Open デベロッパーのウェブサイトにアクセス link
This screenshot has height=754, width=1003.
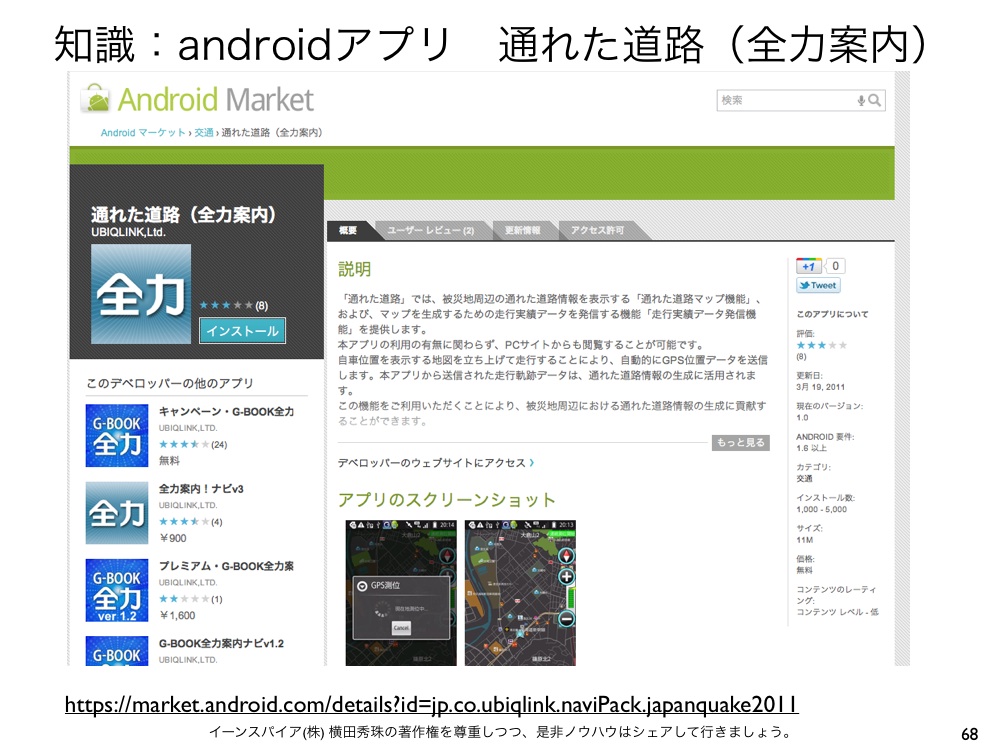[x=436, y=462]
